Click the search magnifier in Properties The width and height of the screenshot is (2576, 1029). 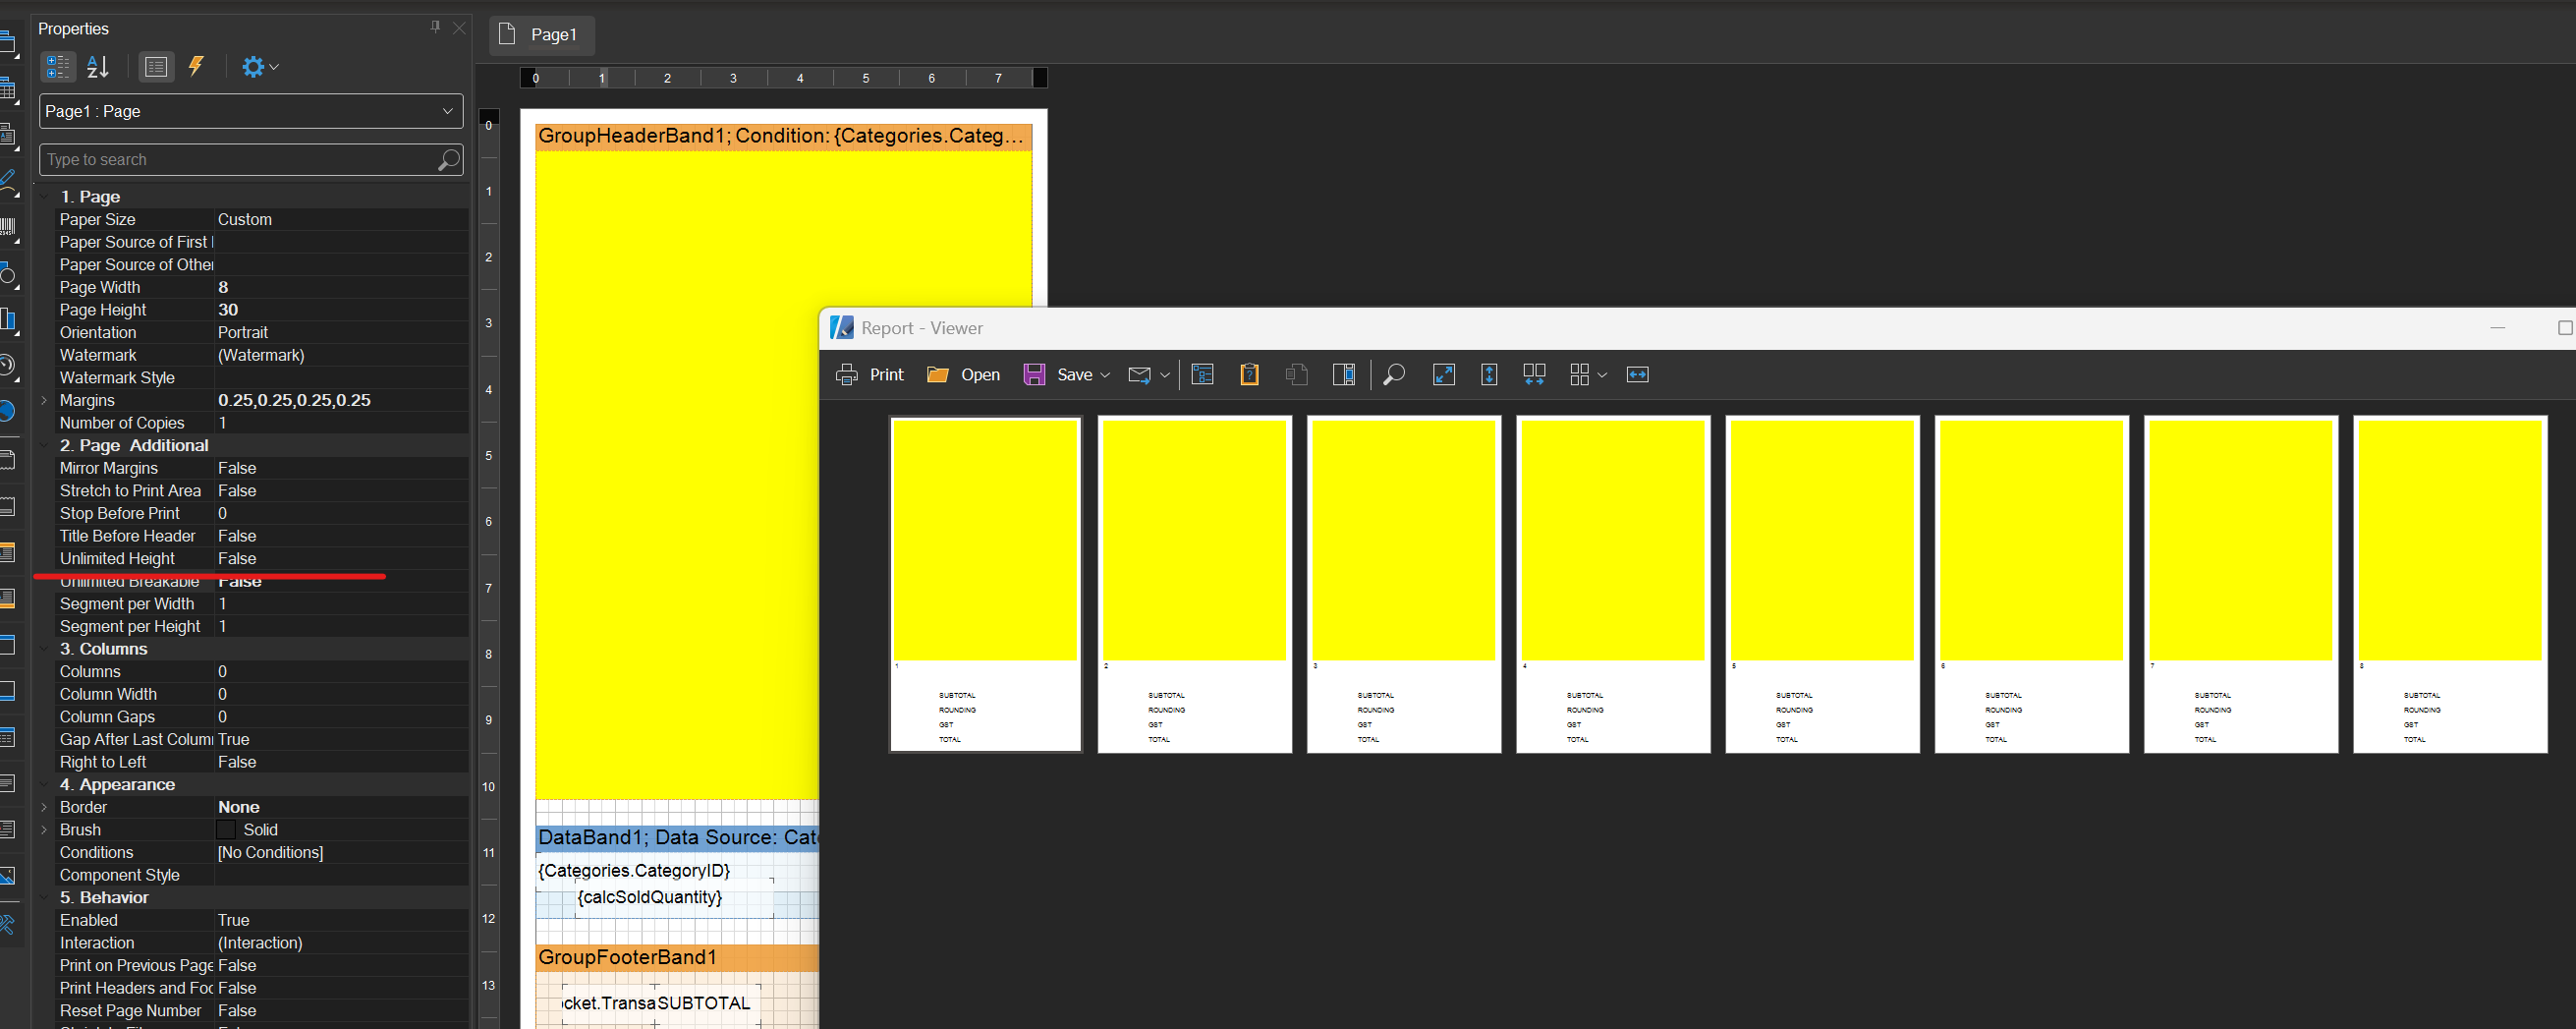(x=449, y=160)
